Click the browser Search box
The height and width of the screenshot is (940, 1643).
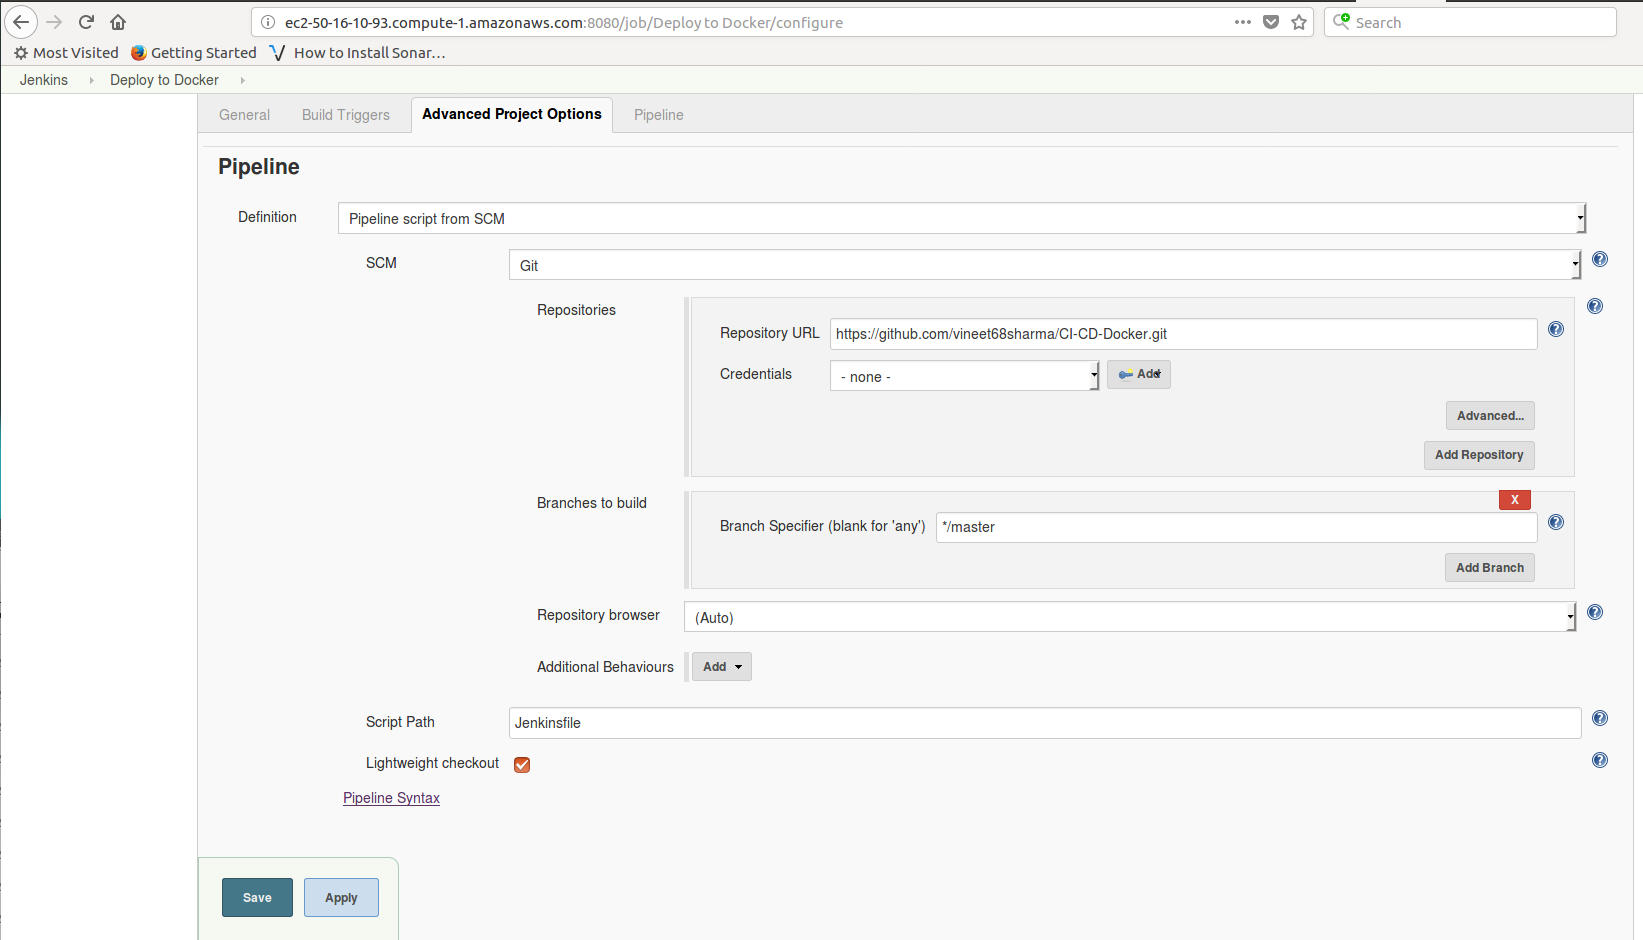coord(1470,22)
